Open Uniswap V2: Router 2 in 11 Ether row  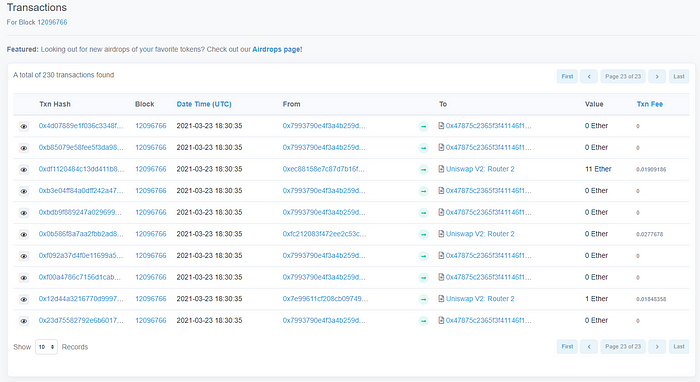pyautogui.click(x=480, y=169)
